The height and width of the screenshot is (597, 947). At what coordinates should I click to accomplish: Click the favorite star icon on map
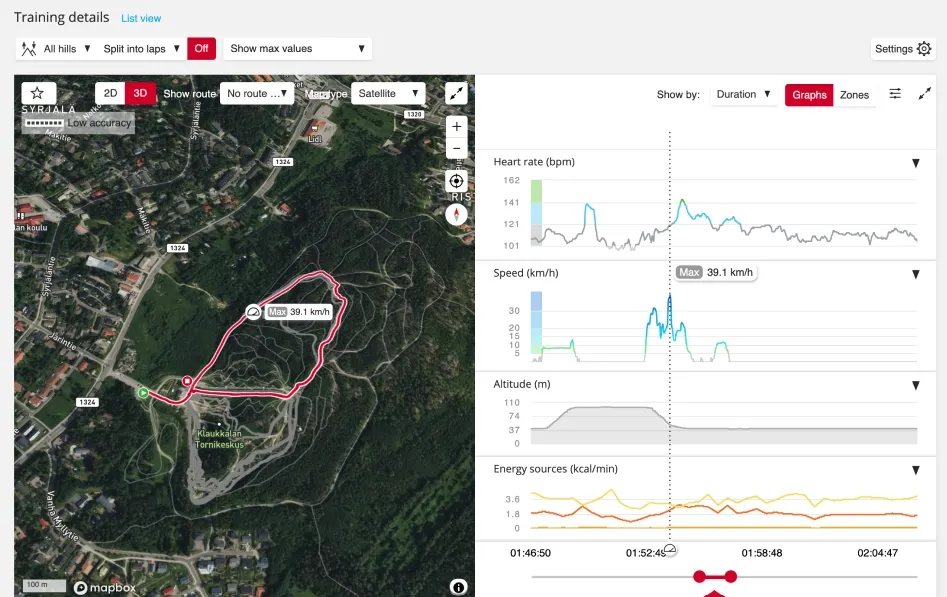click(38, 93)
